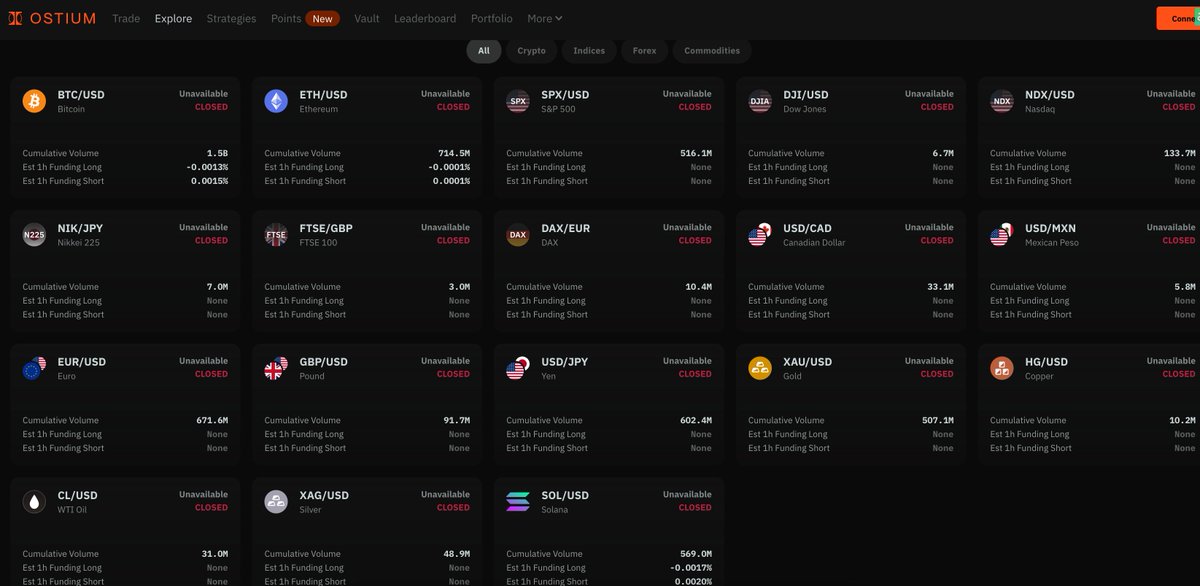1200x586 pixels.
Task: Open the Leaderboard page
Action: pos(425,18)
